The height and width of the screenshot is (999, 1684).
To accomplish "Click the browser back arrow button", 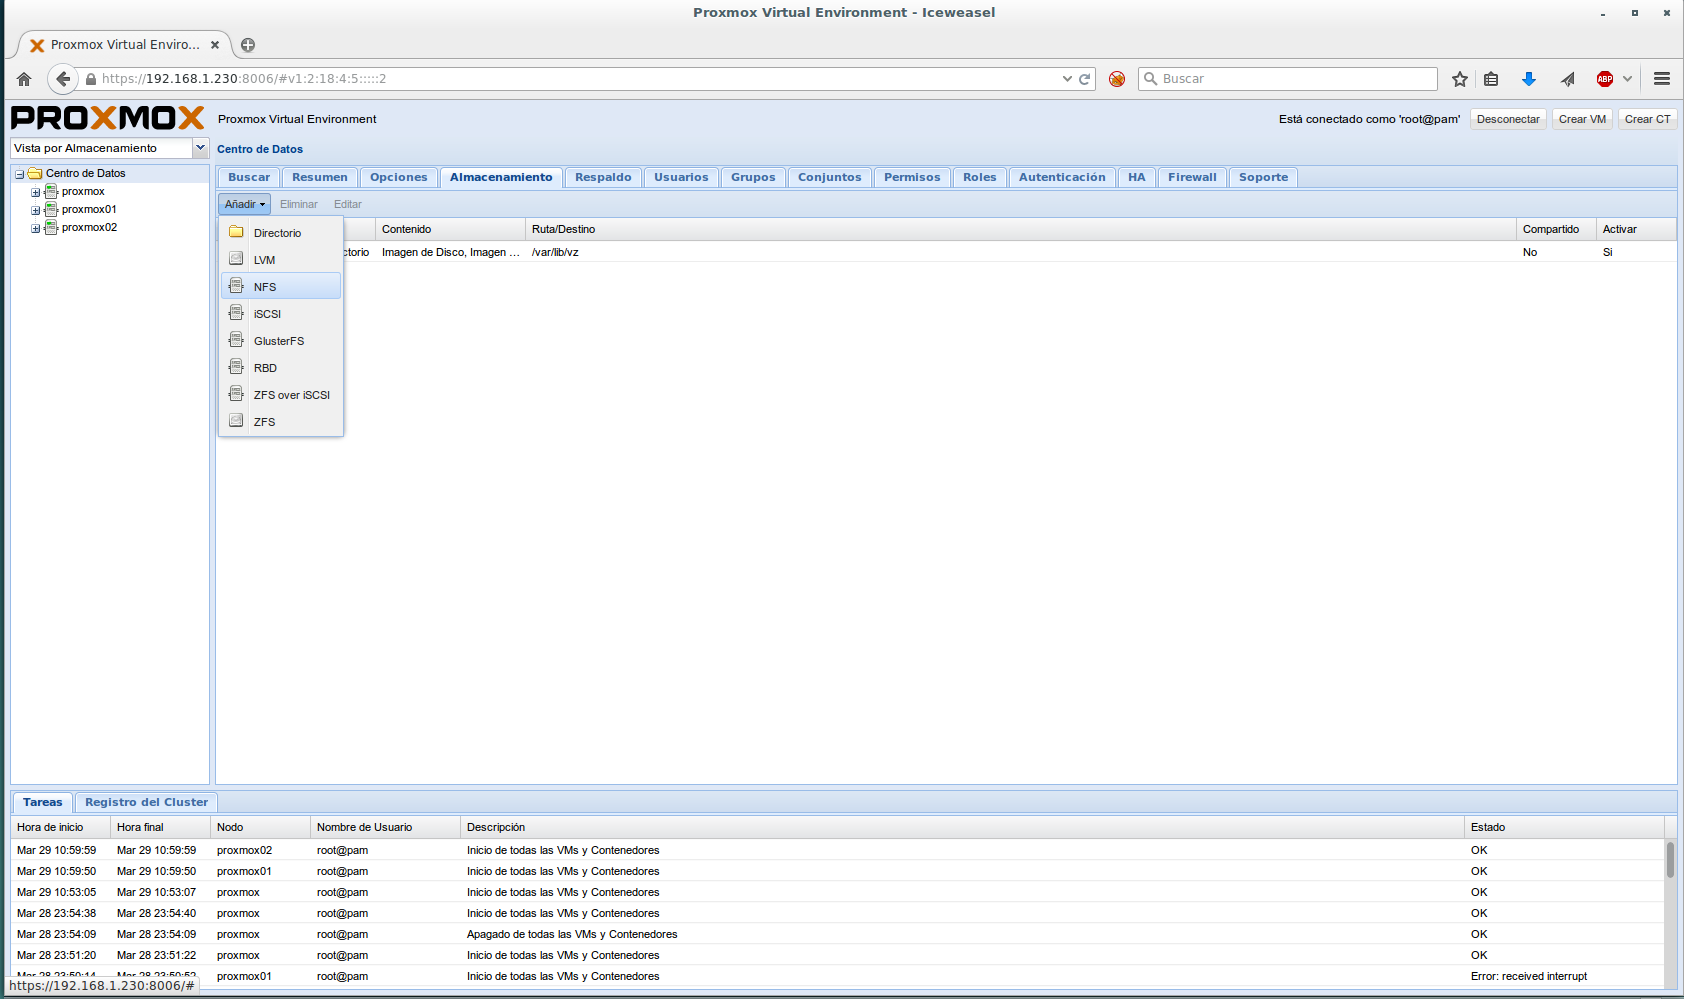I will click(x=63, y=79).
